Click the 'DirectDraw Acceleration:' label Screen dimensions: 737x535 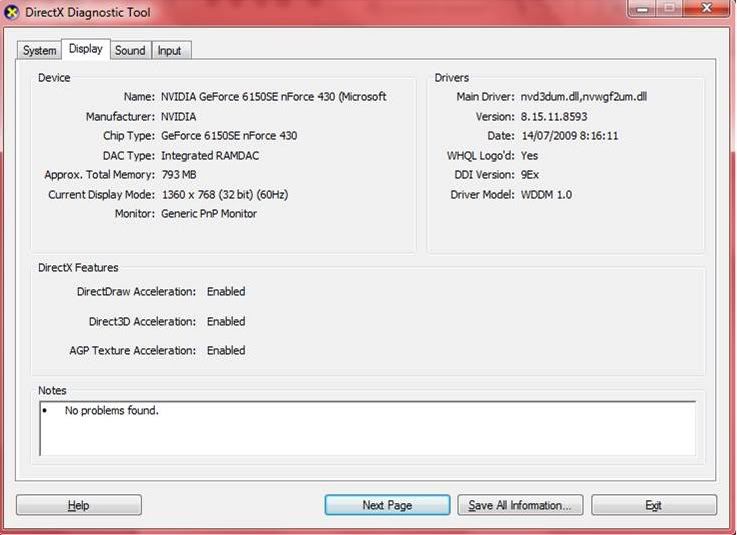[136, 291]
